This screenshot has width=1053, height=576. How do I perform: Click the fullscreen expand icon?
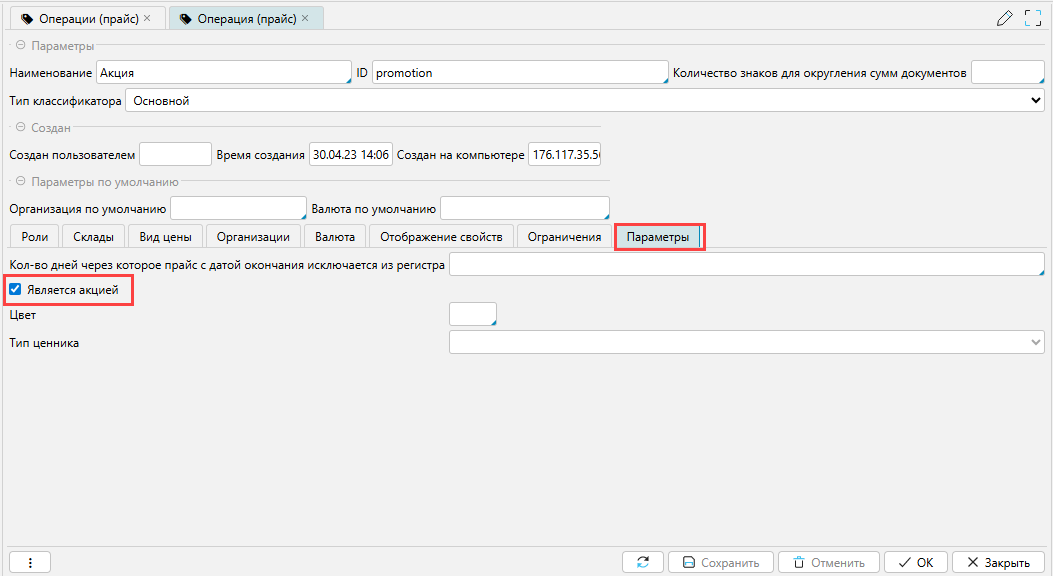click(x=1033, y=18)
